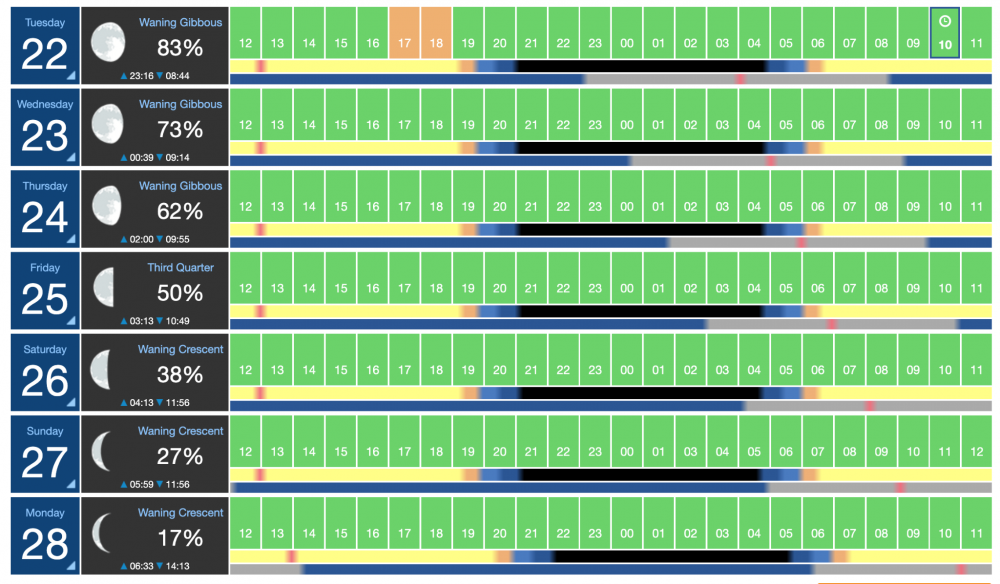Click the clock icon on Tuesday's hour 10

pos(945,22)
